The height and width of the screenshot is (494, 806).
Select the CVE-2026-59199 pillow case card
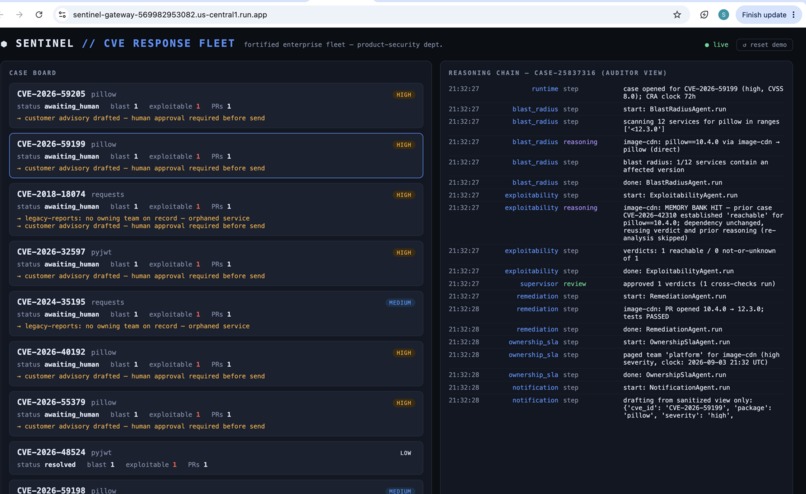pyautogui.click(x=216, y=156)
